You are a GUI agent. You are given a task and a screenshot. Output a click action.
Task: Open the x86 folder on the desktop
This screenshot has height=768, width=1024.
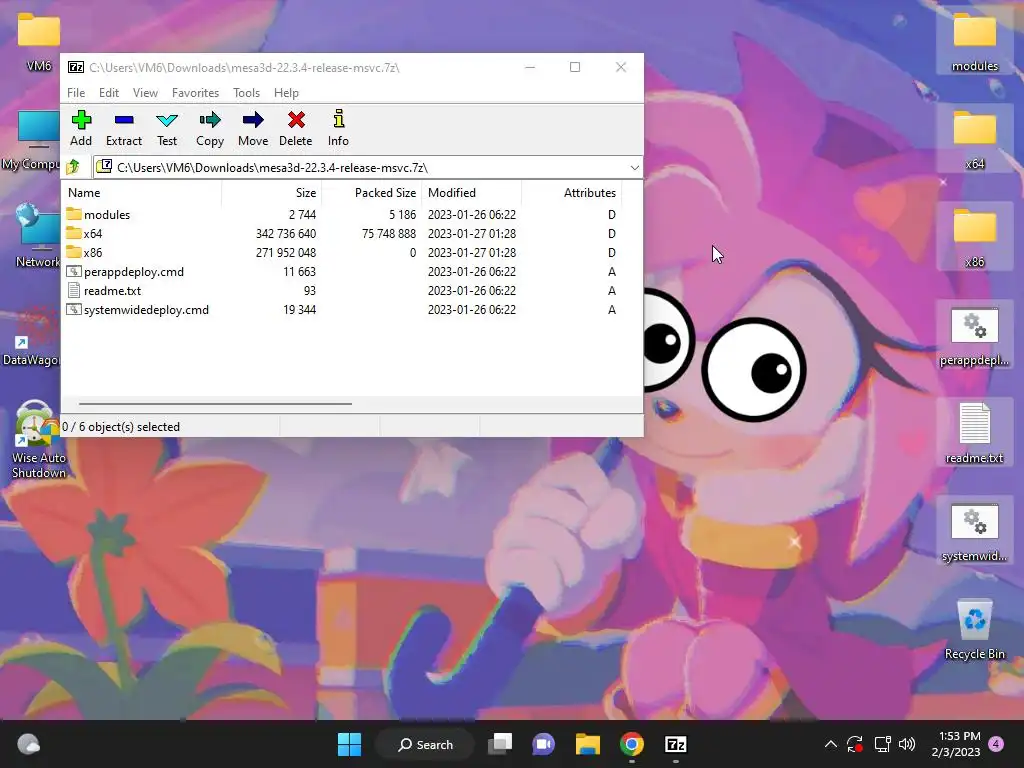(974, 238)
